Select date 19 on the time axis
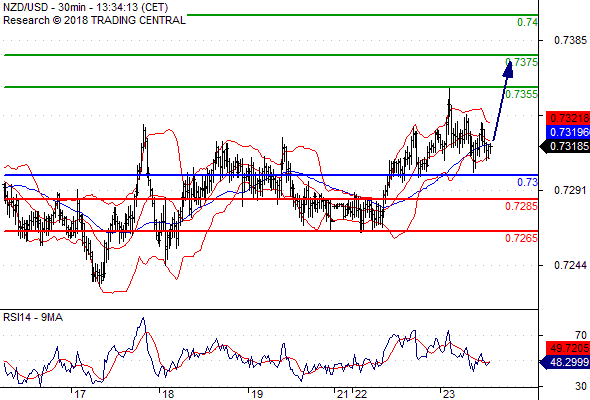The width and height of the screenshot is (590, 400). [257, 394]
